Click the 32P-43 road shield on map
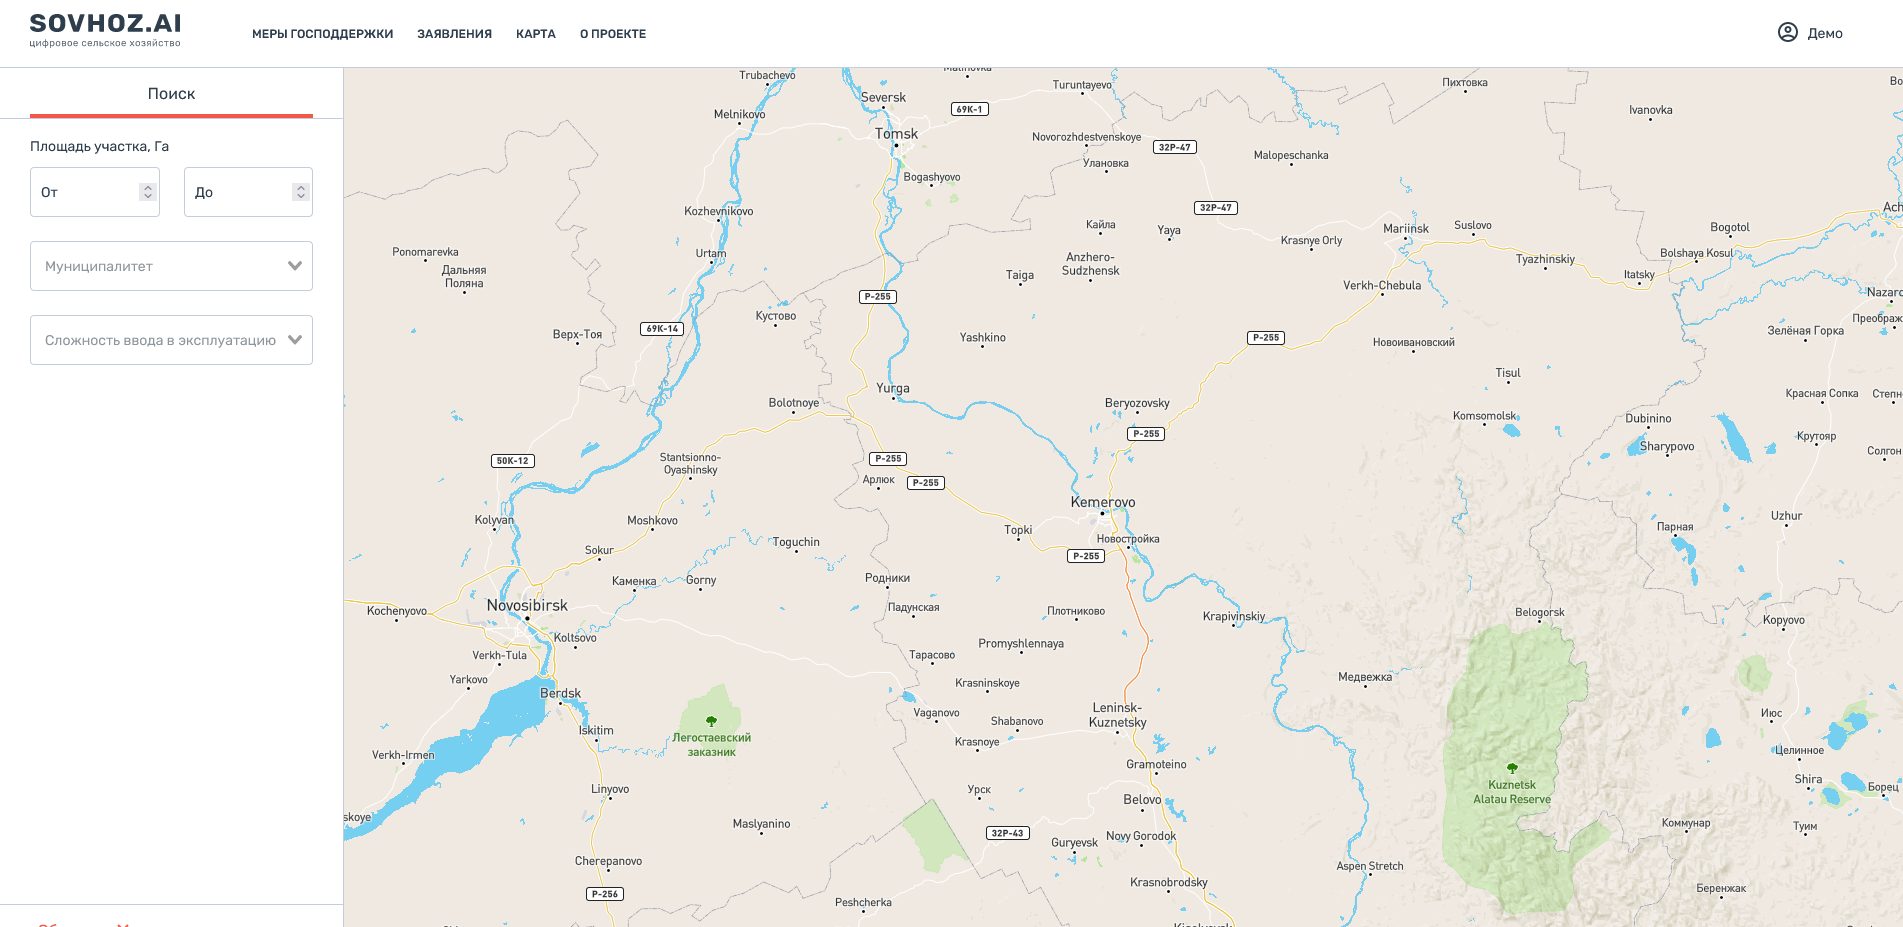The image size is (1903, 927). (1007, 833)
